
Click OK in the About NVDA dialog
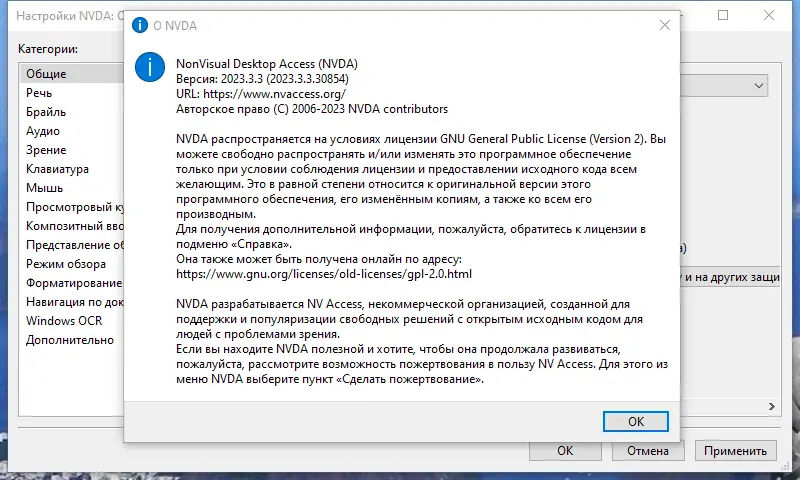point(635,421)
